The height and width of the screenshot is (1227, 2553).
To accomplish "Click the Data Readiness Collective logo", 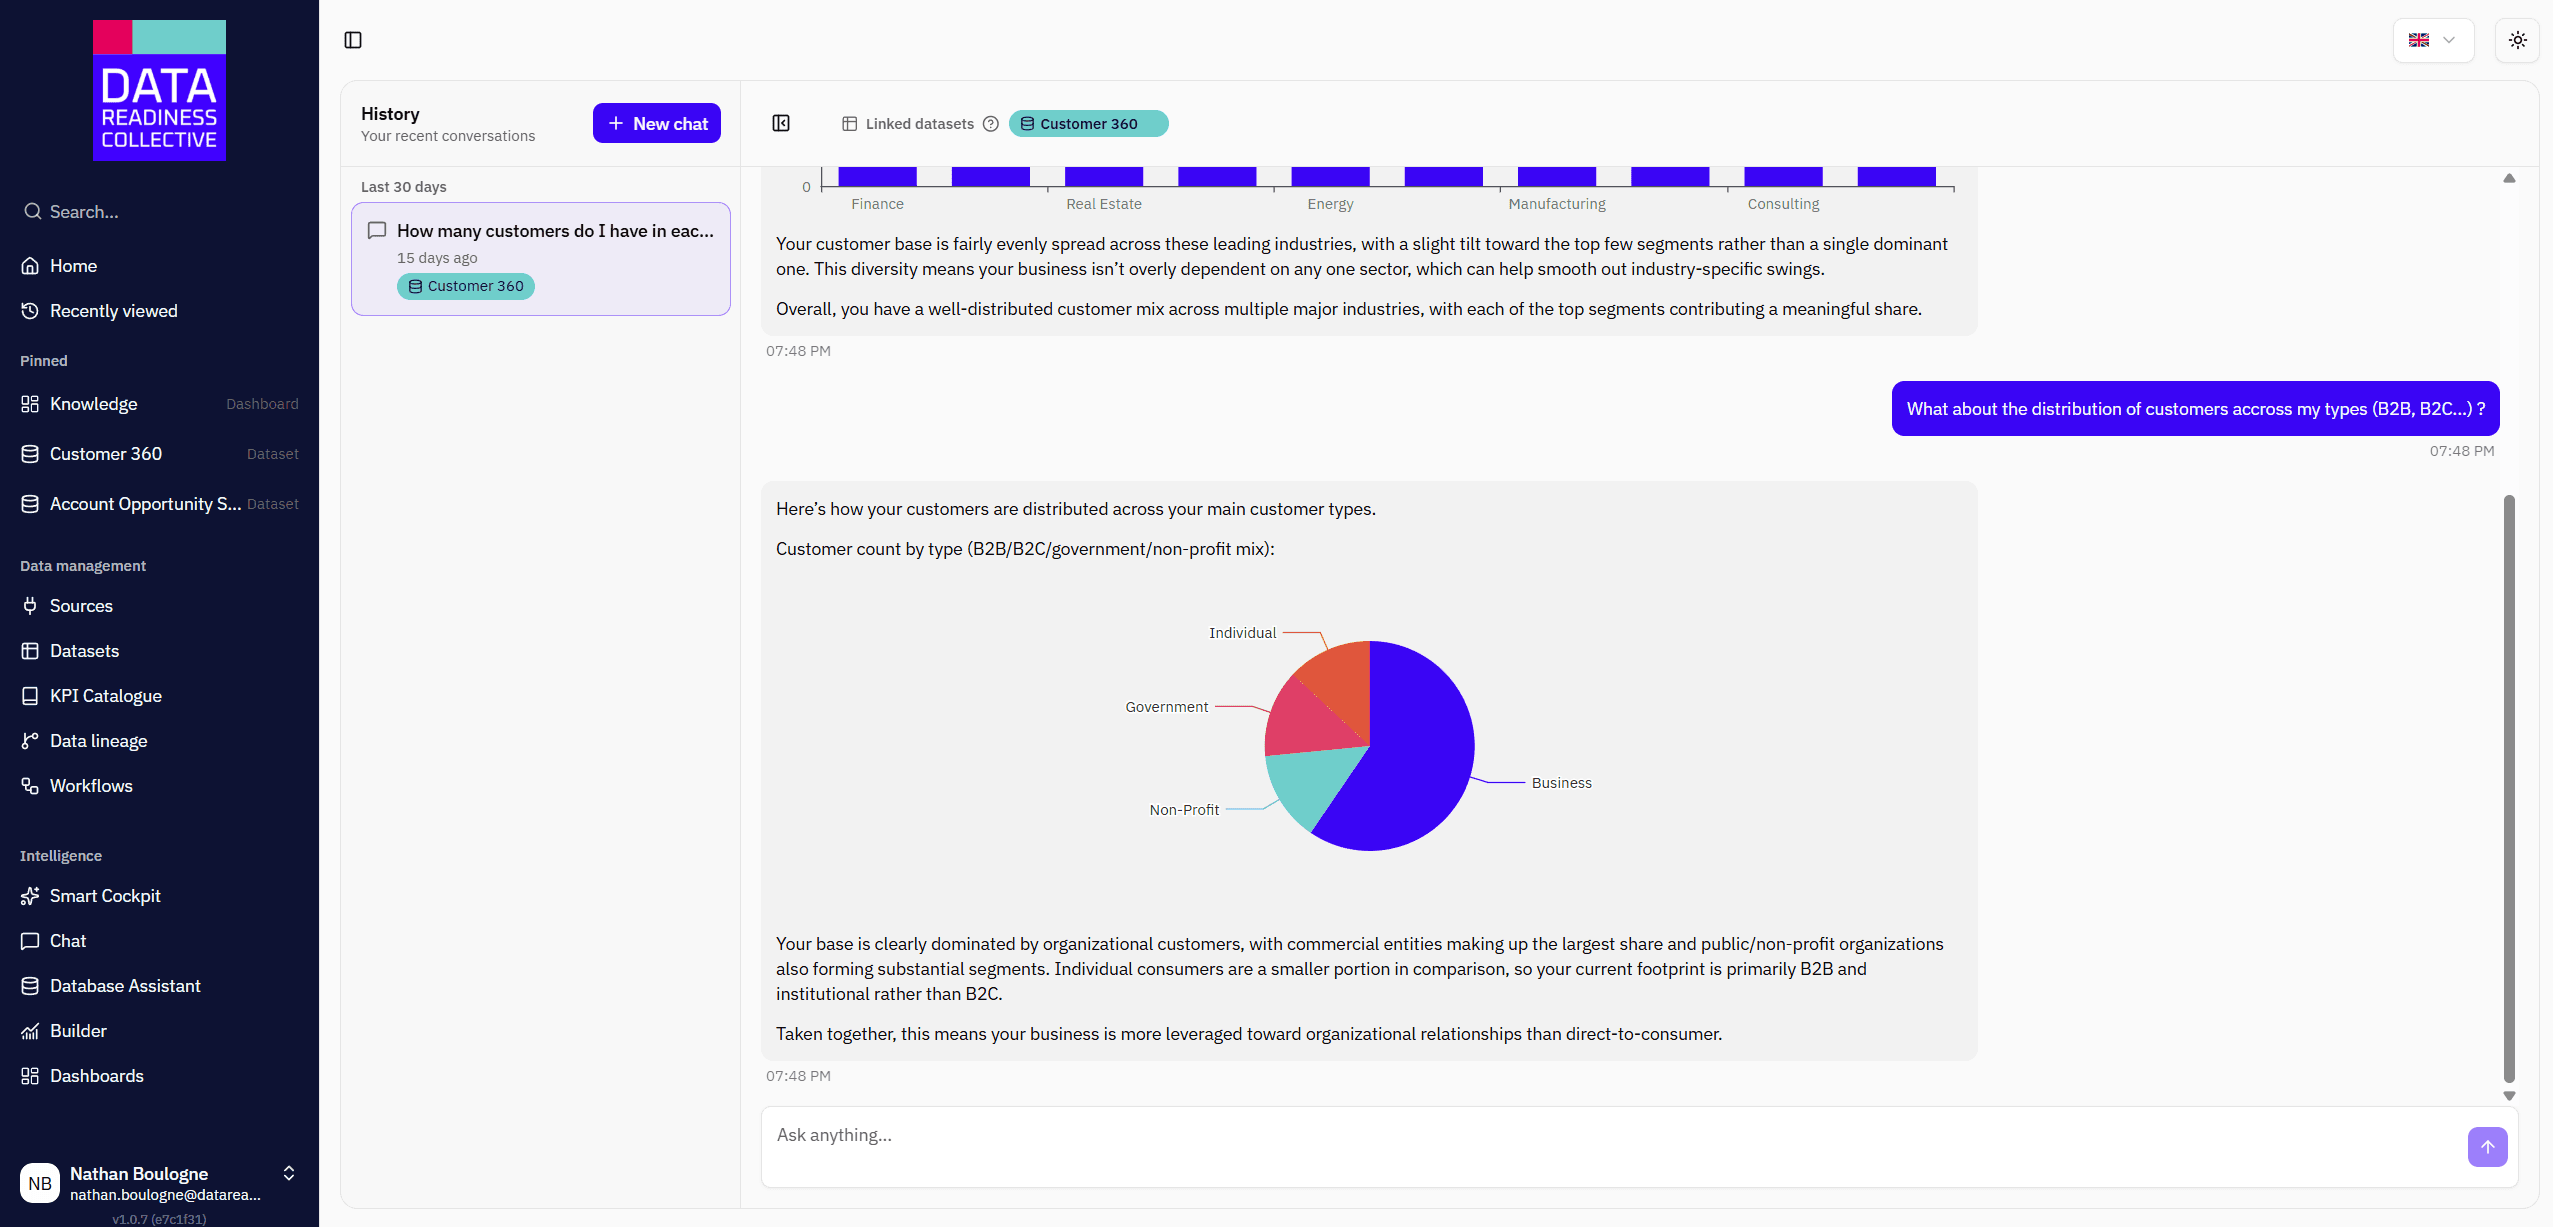I will (x=159, y=90).
